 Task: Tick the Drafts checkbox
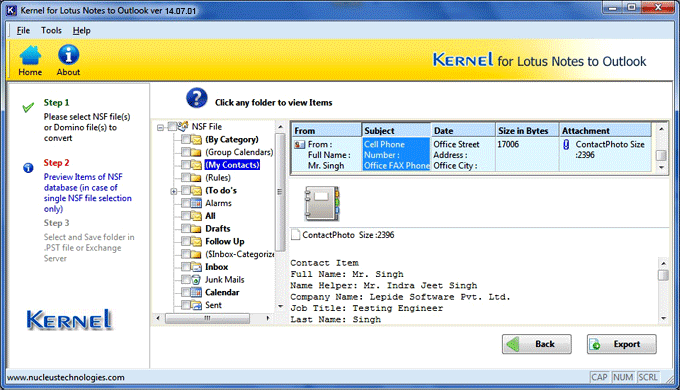[186, 228]
